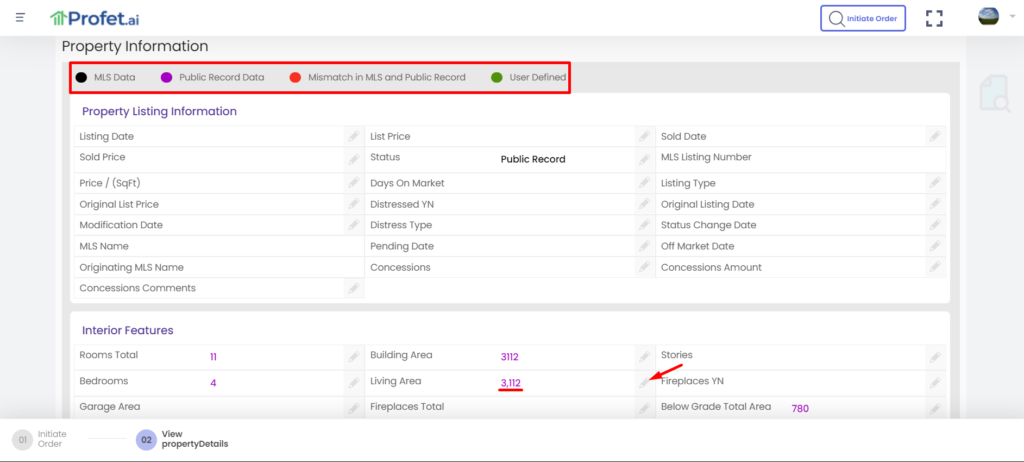Toggle fullscreen mode icon

tap(934, 18)
